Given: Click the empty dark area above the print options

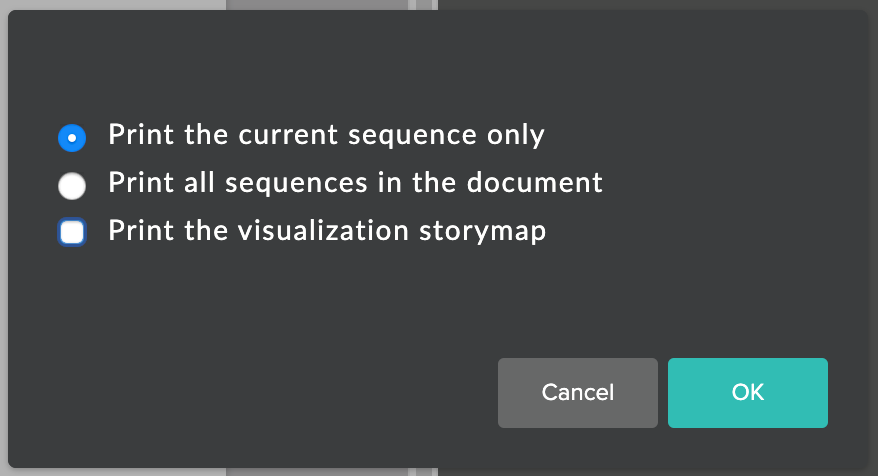Looking at the screenshot, I should (x=437, y=62).
